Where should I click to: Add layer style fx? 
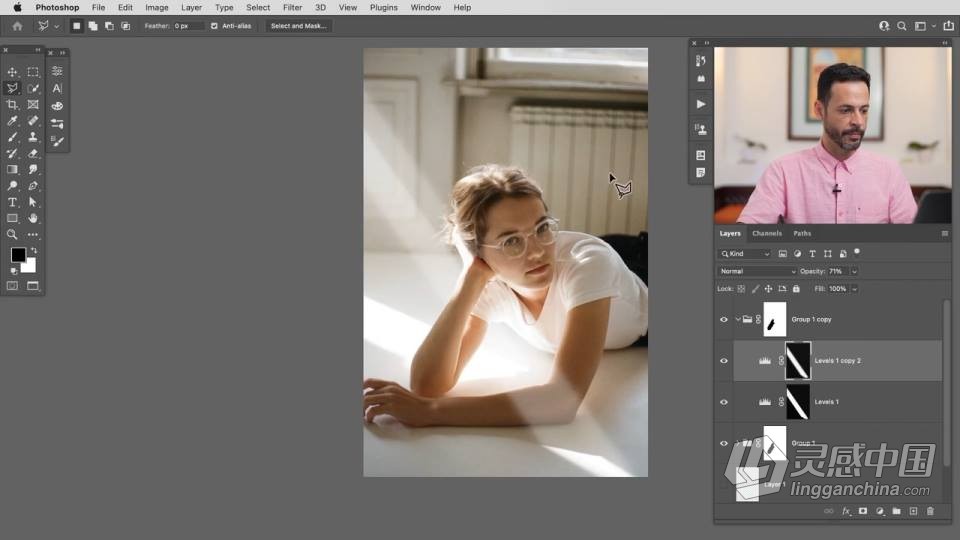click(846, 511)
